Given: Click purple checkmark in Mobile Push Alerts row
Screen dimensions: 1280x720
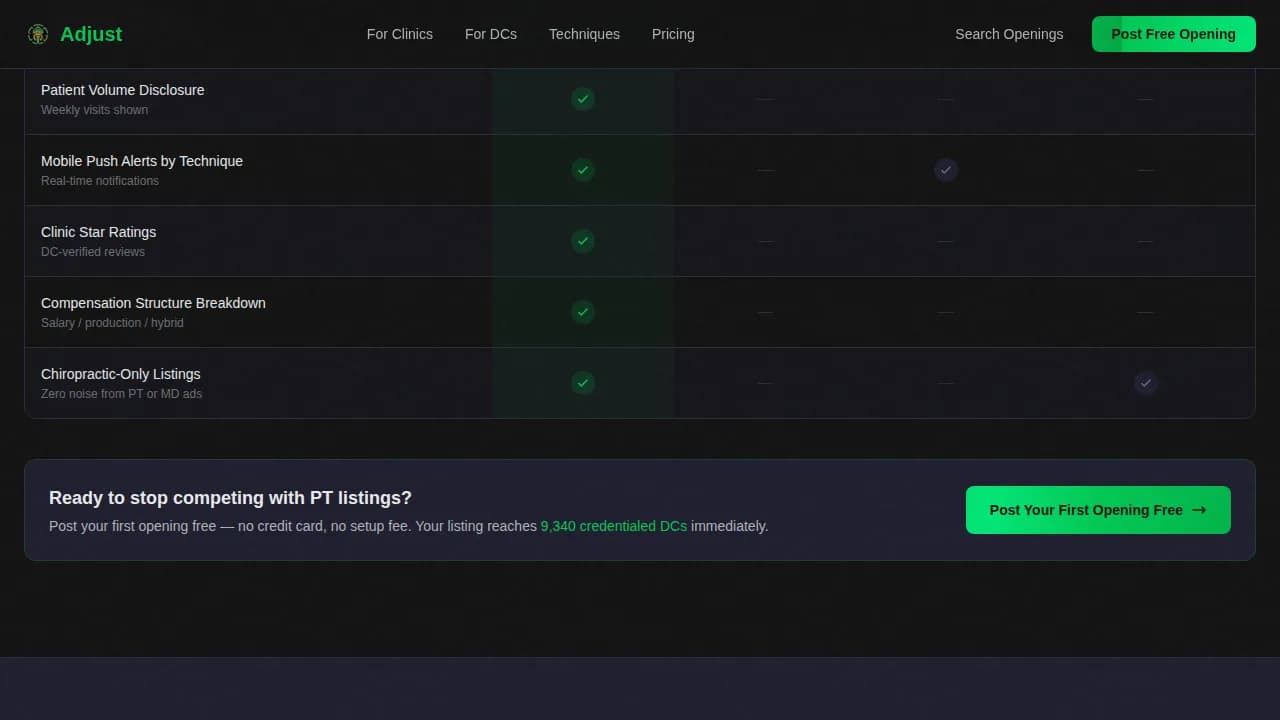Looking at the screenshot, I should (946, 170).
